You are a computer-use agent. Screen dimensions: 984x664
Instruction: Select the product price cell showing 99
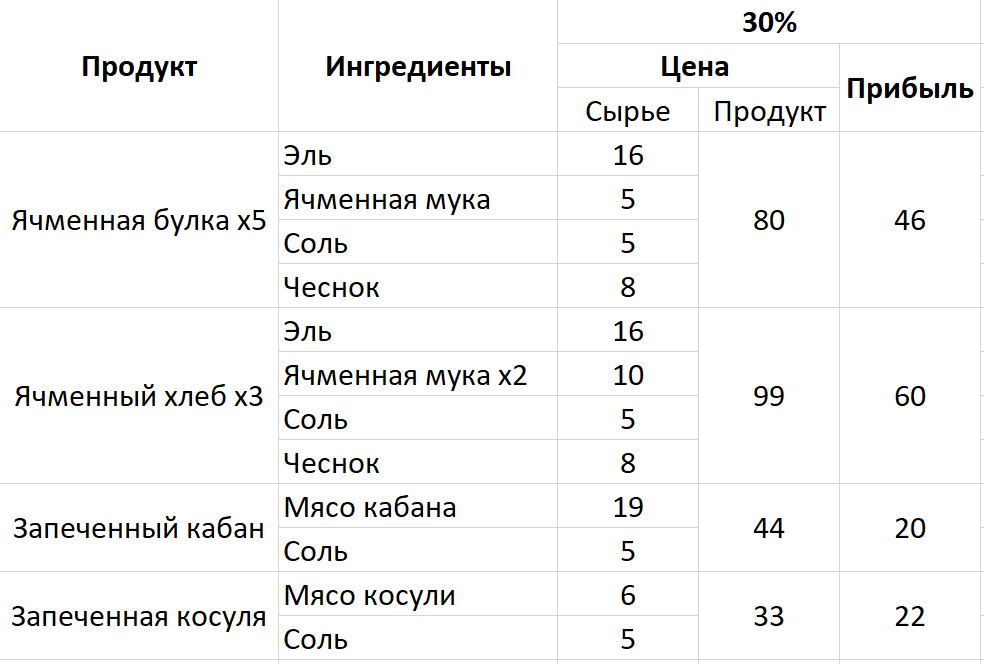[x=768, y=397]
